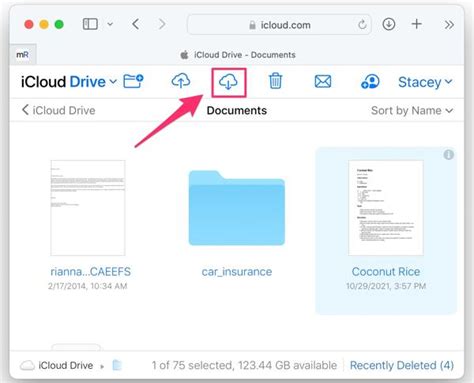Click the Email envelope icon

[323, 81]
